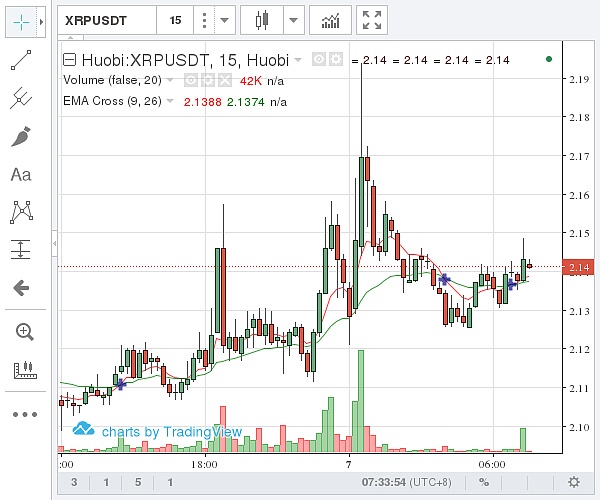Open the indicators button in top toolbar
The width and height of the screenshot is (600, 500).
tap(330, 20)
